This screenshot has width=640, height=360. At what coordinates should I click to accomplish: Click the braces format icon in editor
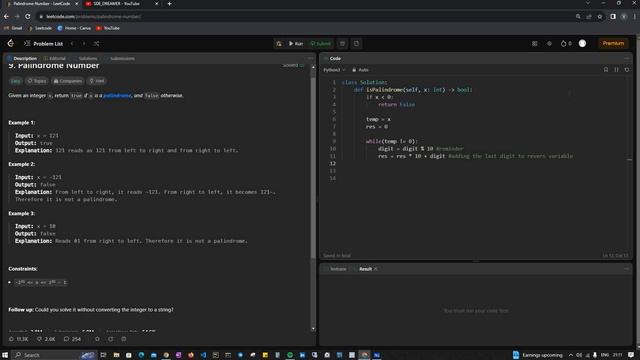[x=616, y=70]
